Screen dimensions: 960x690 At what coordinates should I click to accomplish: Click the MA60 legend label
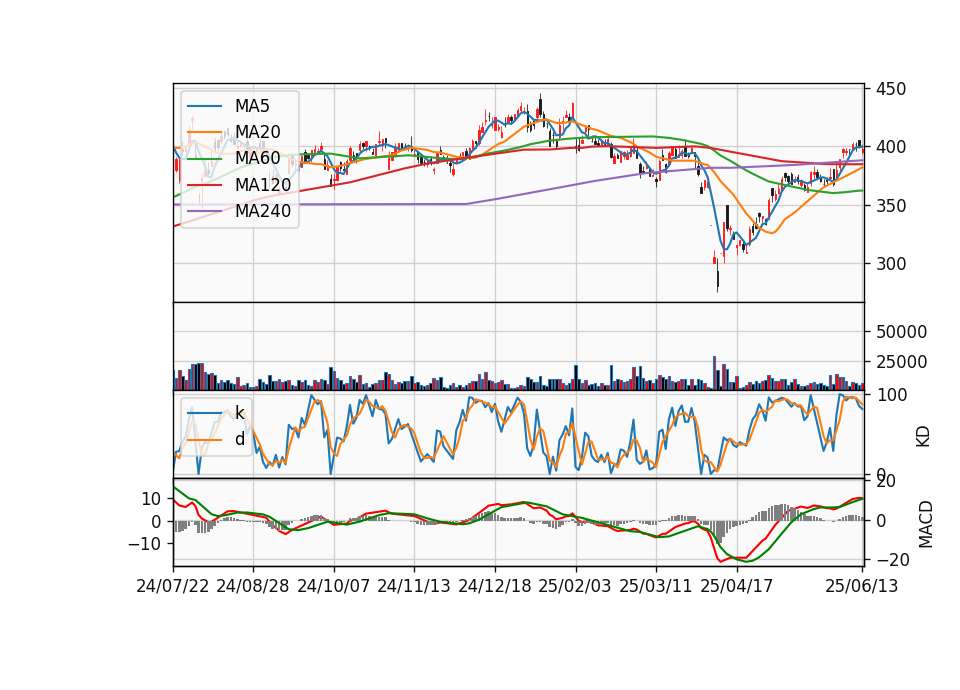click(258, 159)
